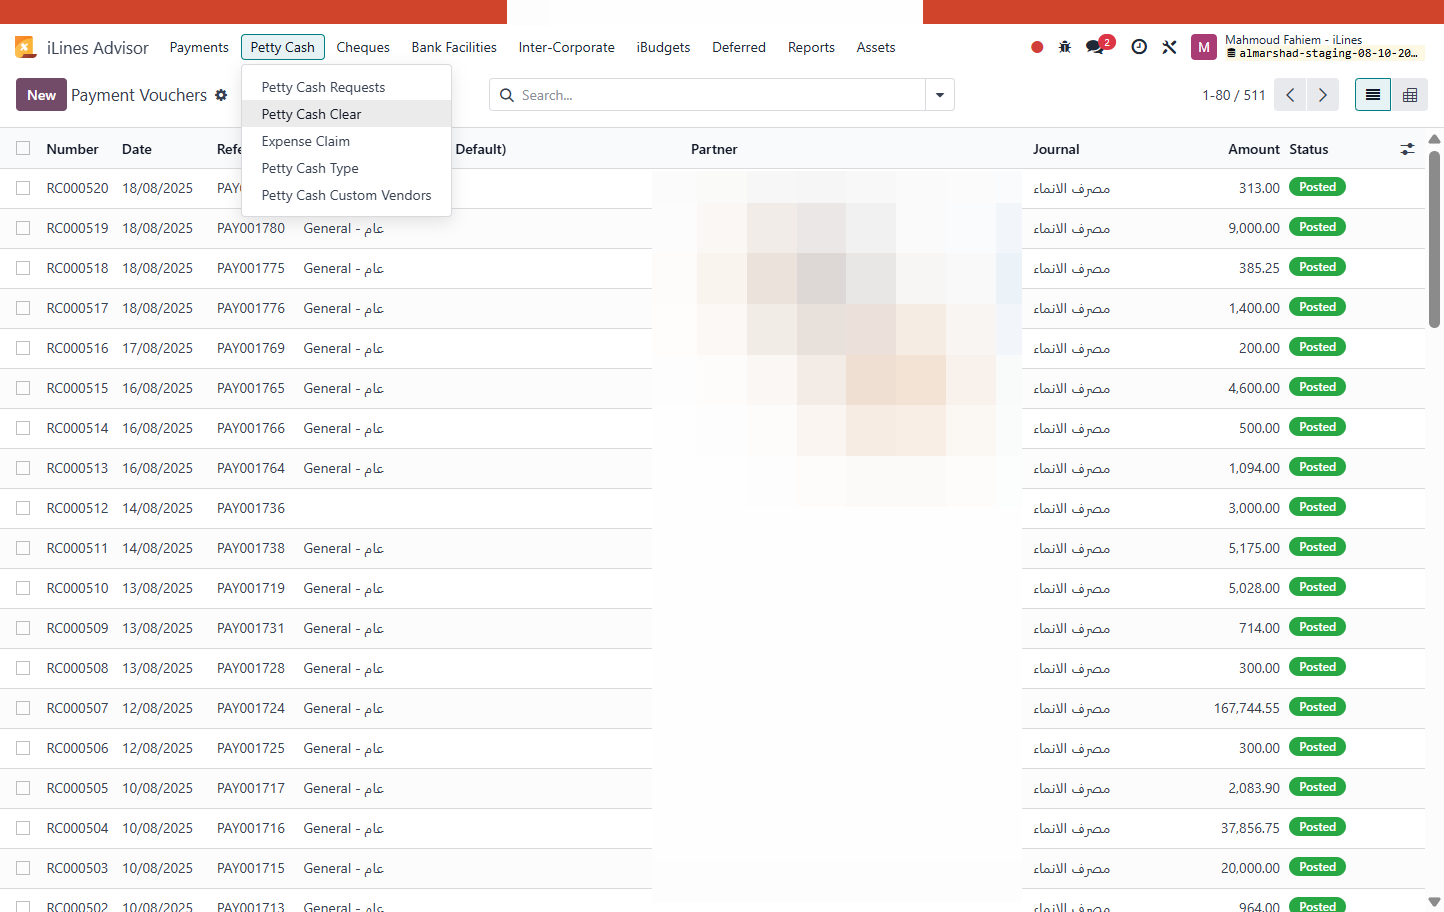Open the iBudgets menu
The image size is (1444, 912).
click(663, 47)
